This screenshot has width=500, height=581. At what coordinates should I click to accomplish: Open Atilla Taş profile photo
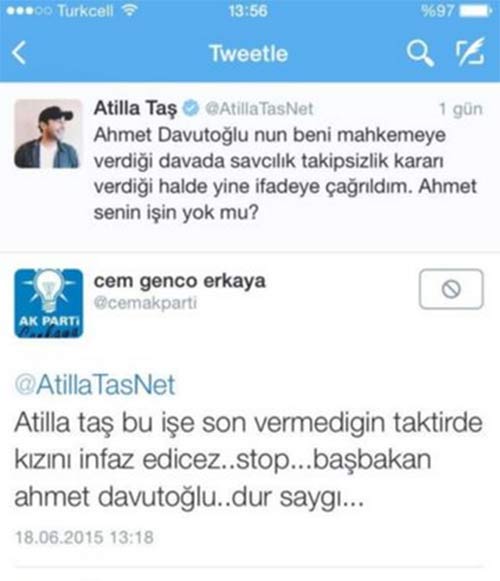click(x=48, y=134)
